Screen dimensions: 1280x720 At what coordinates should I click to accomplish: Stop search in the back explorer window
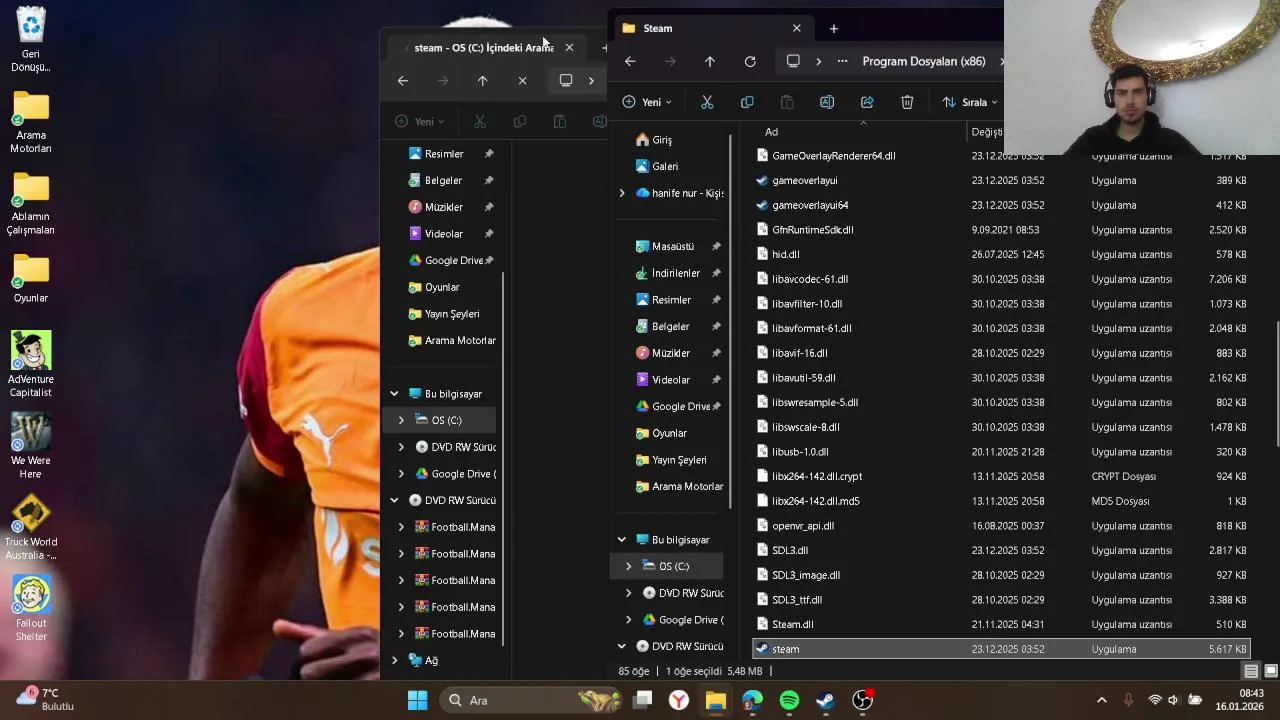coord(522,80)
